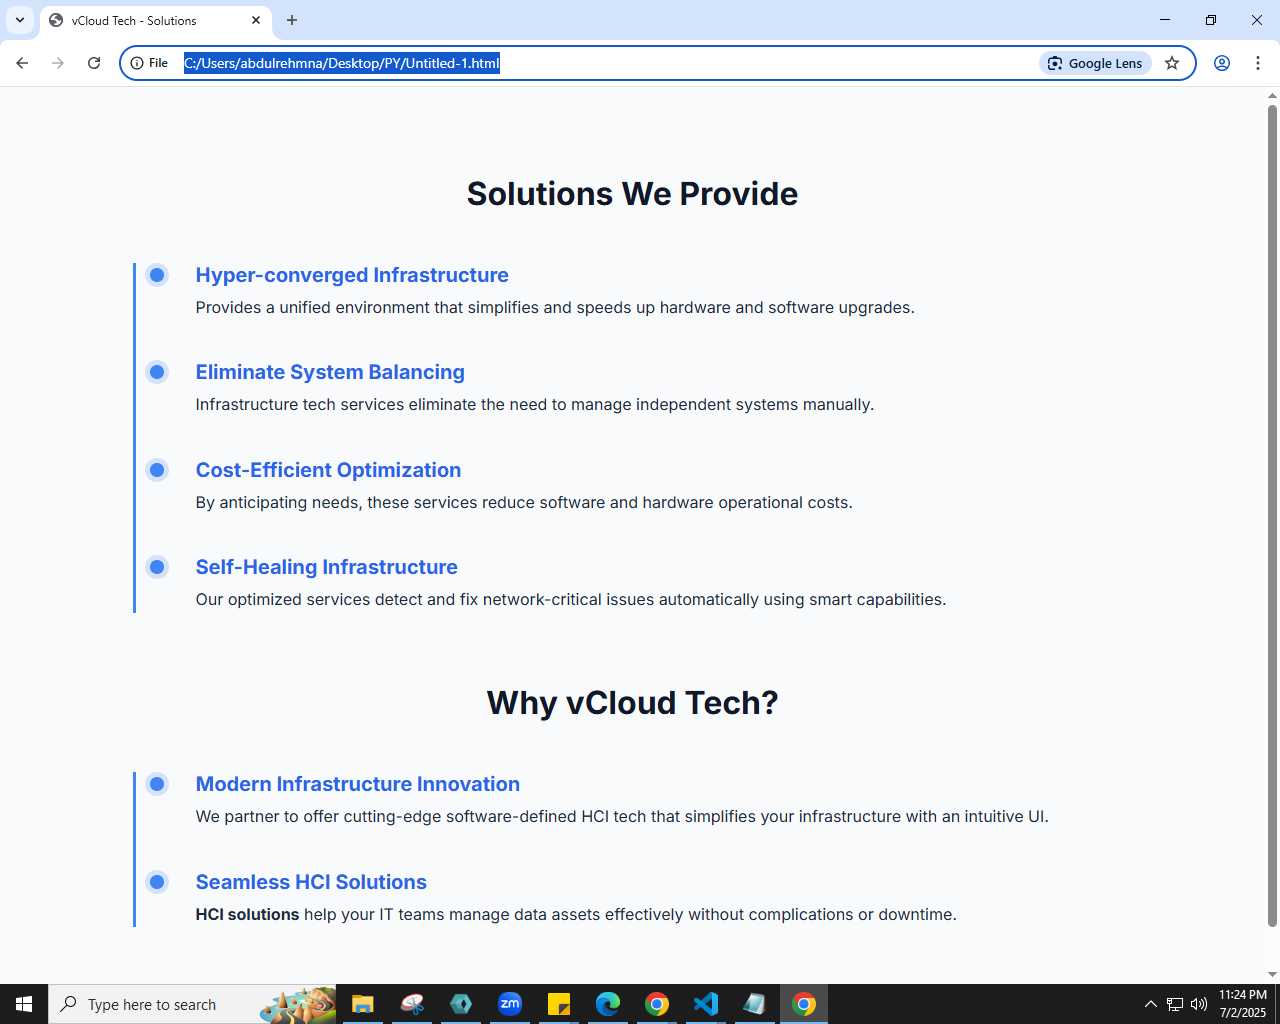
Task: Click the Cost-Efficient Optimization heading
Action: 328,470
